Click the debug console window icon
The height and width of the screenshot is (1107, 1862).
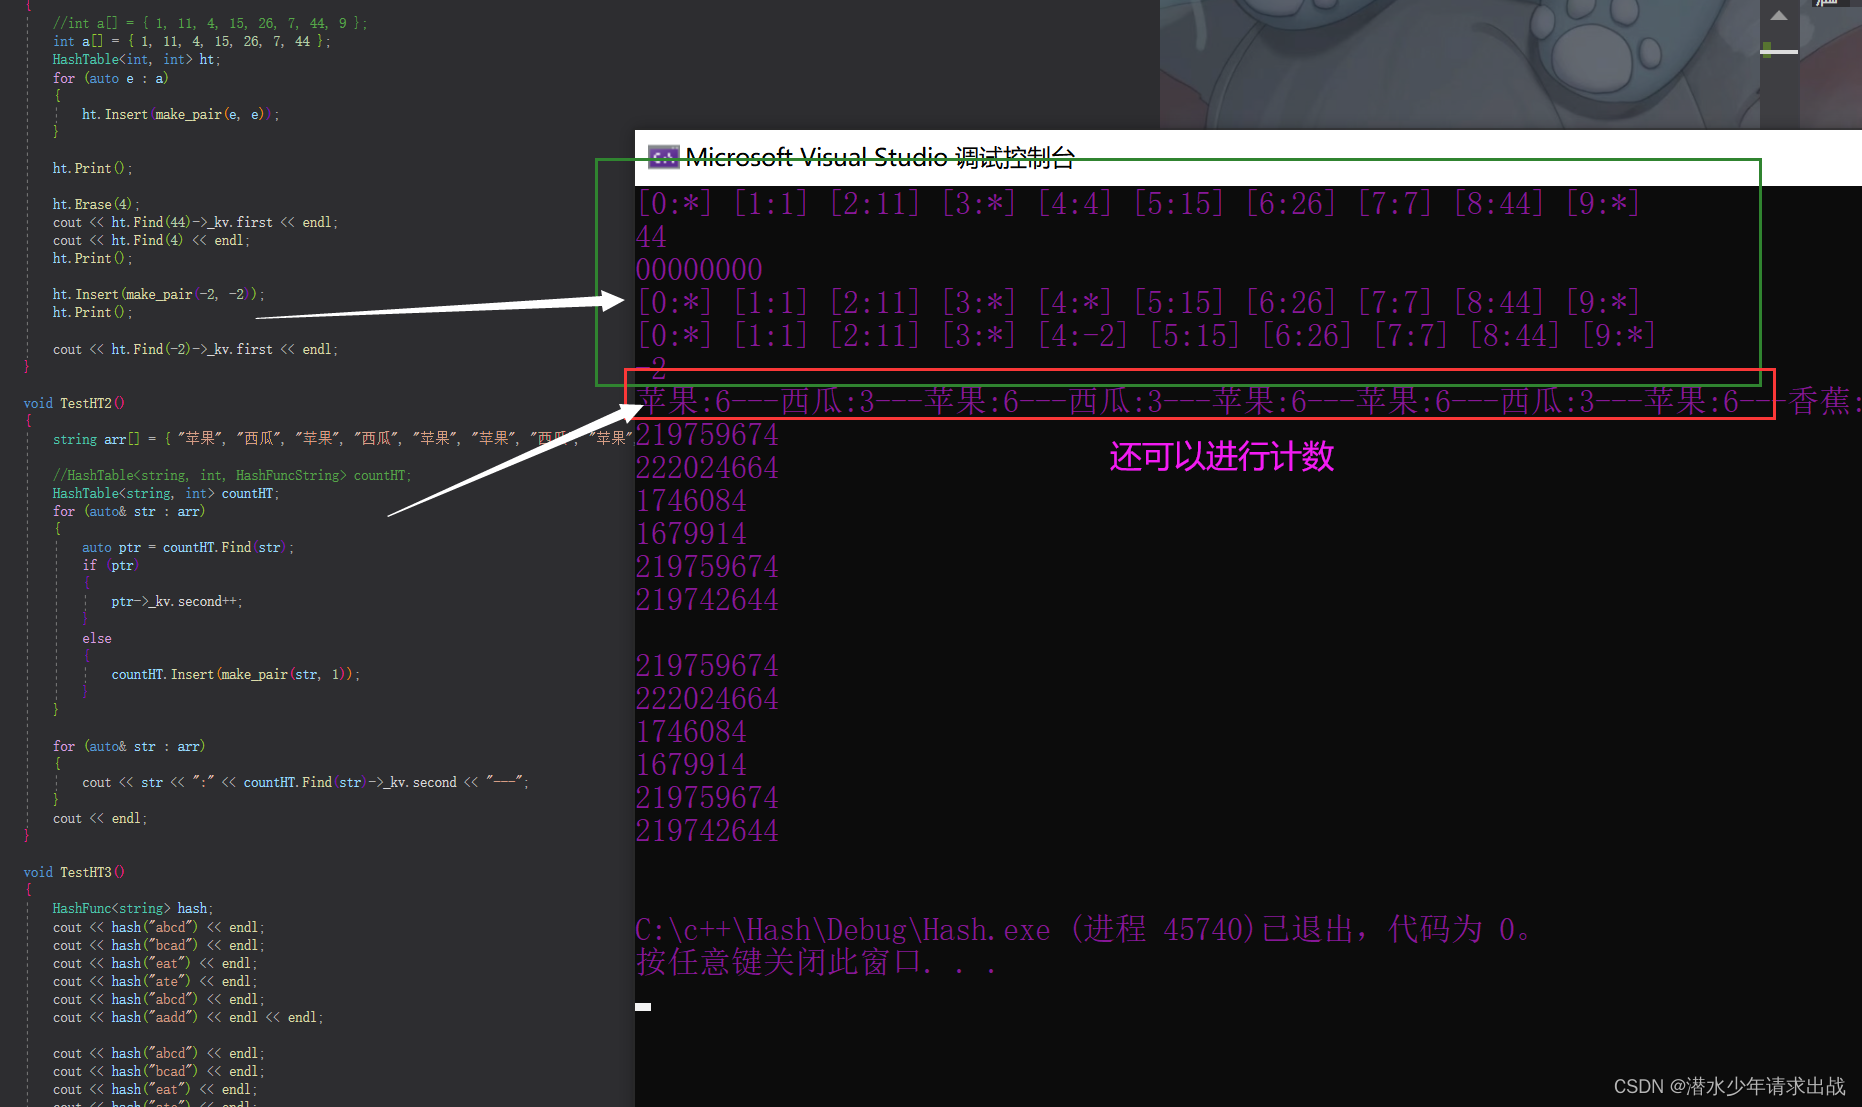pos(663,157)
